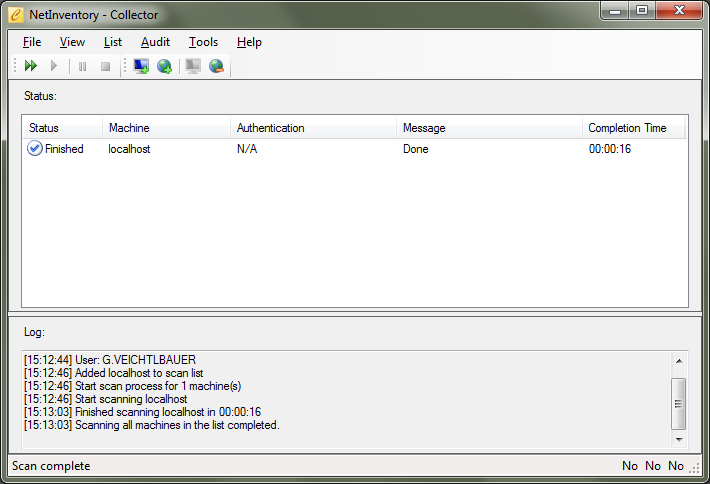Open the Tools menu
The width and height of the screenshot is (710, 484).
[x=203, y=42]
